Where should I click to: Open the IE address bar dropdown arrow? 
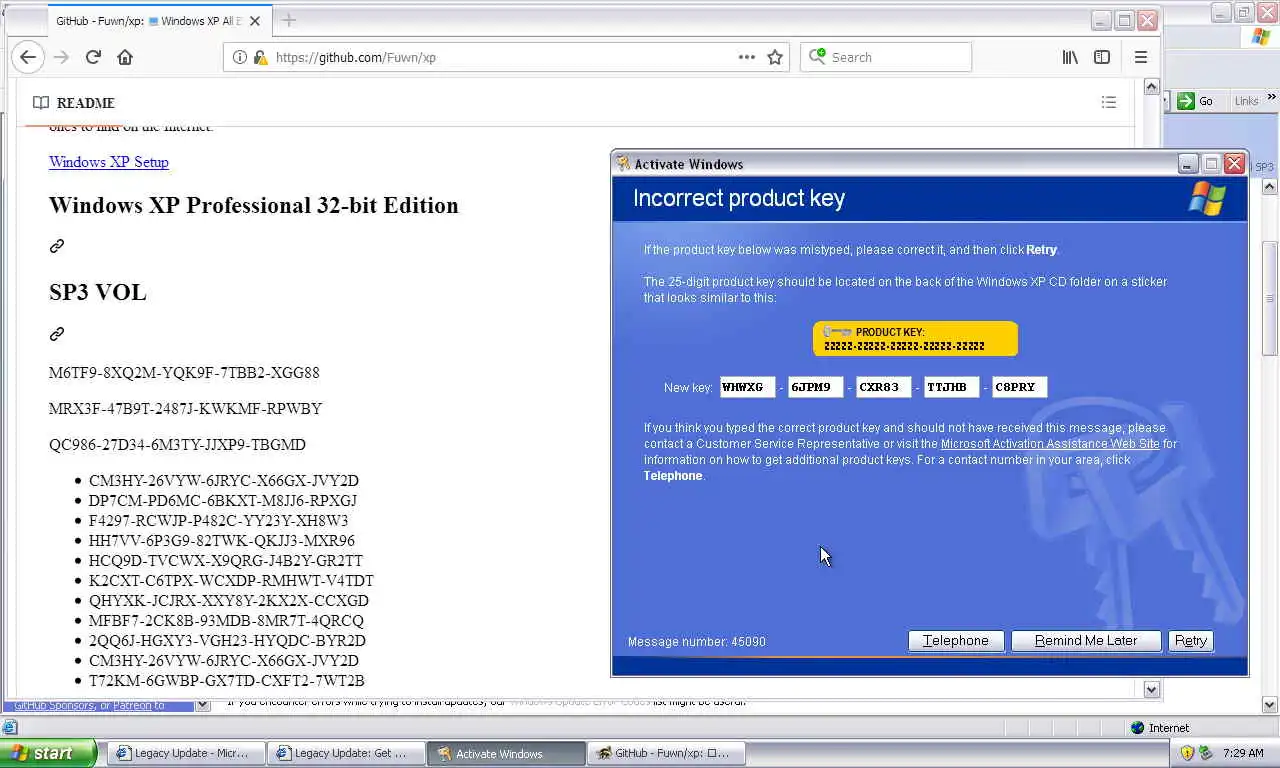click(1165, 100)
